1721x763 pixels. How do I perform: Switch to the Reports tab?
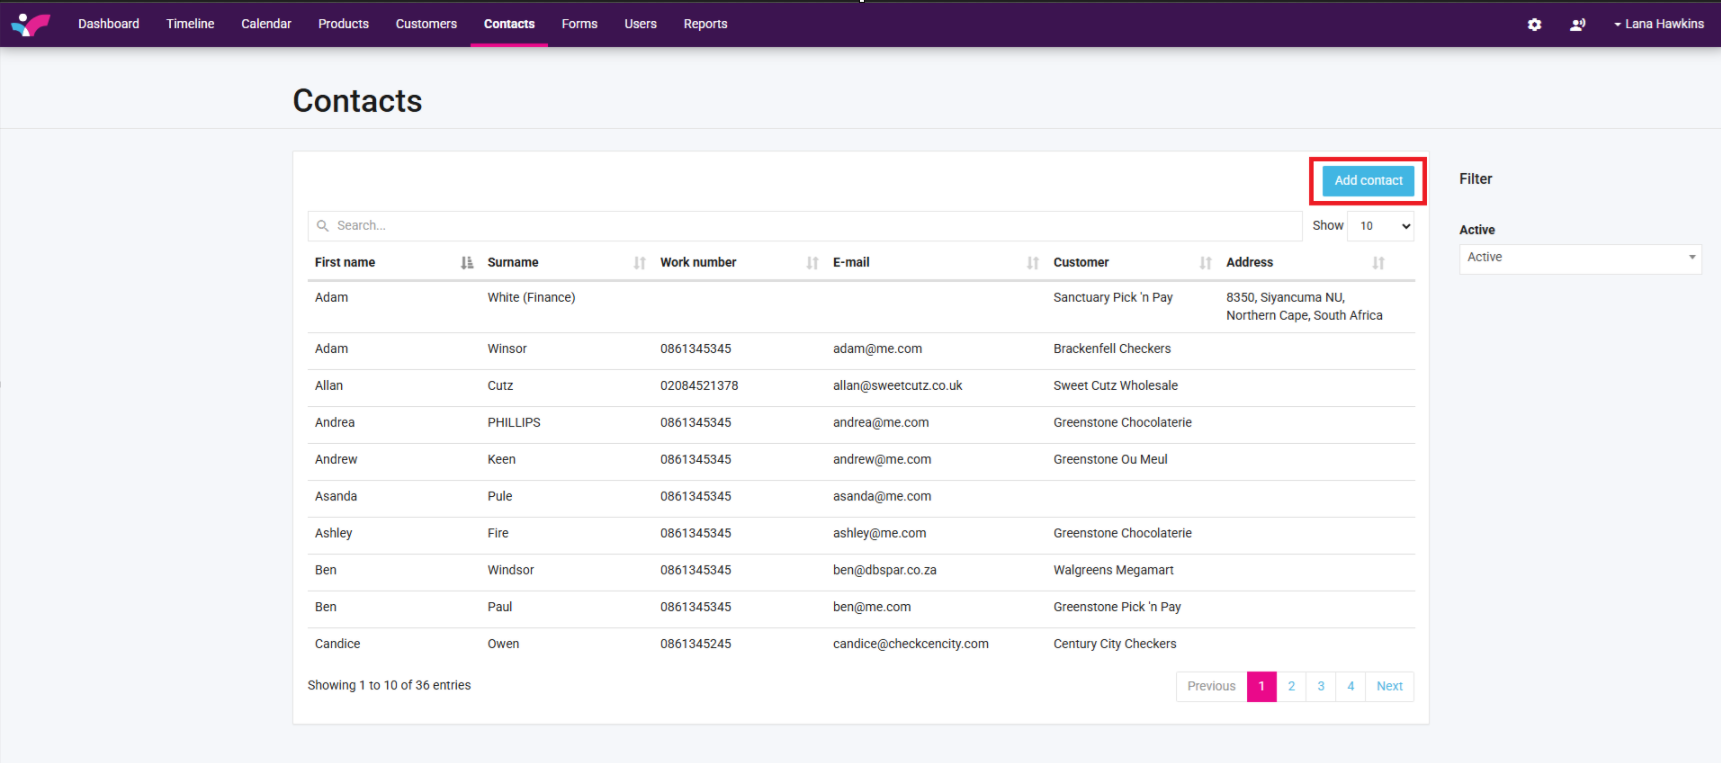click(705, 24)
